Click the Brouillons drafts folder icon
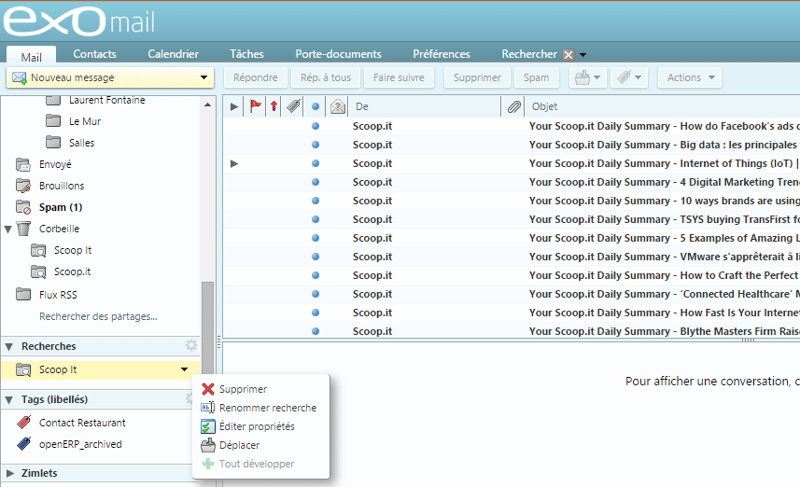 tap(23, 186)
